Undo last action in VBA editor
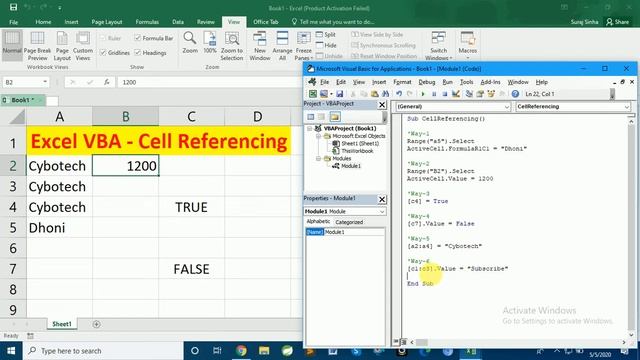Image resolution: width=640 pixels, height=360 pixels. [x=399, y=94]
